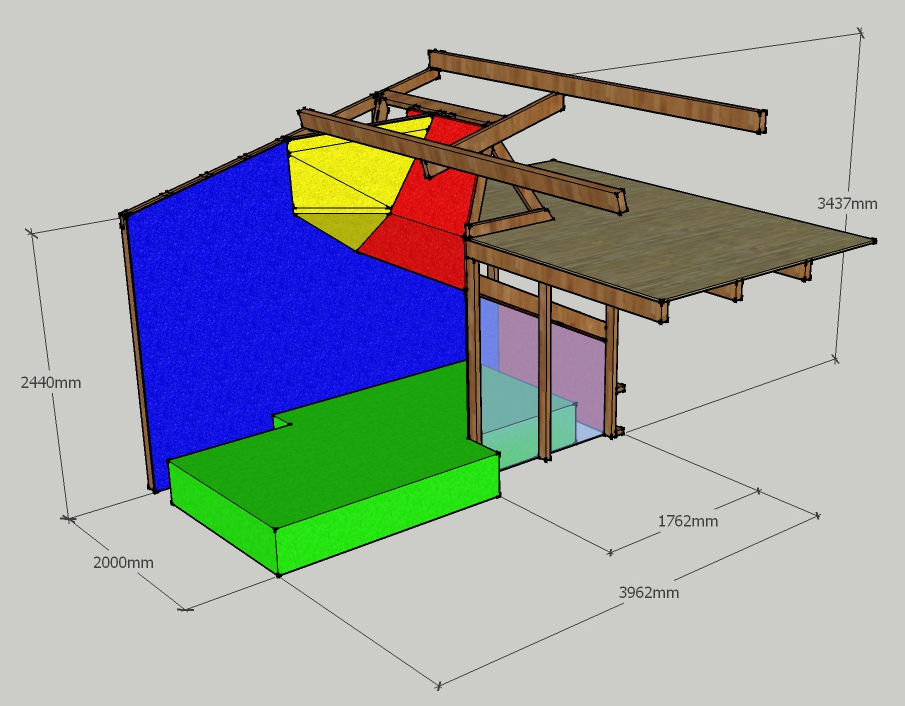Click the topmost long wooden beam
This screenshot has width=905, height=706.
(600, 90)
